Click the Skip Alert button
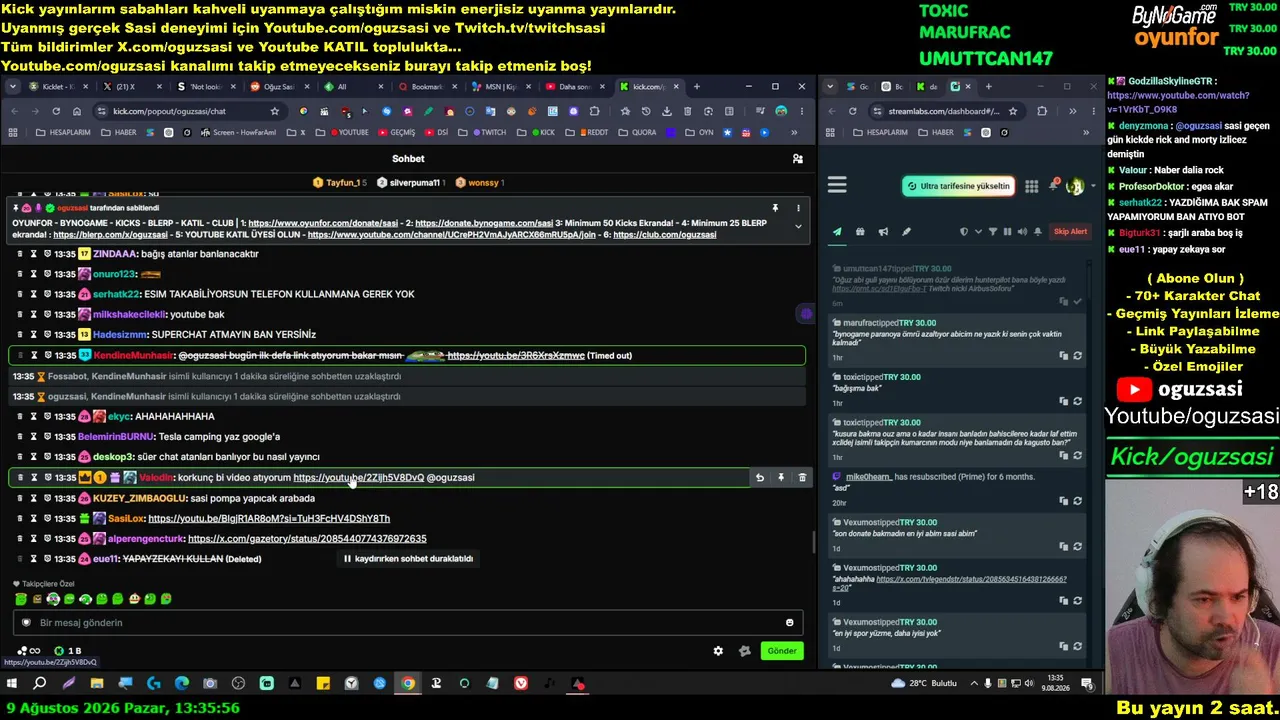1280x720 pixels. [1070, 232]
